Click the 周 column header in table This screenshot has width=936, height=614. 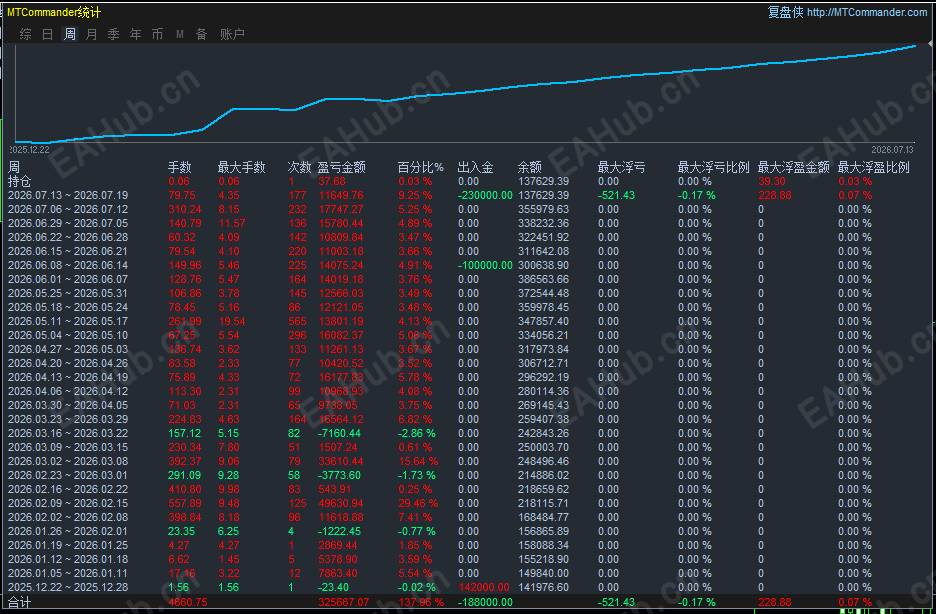pos(14,168)
